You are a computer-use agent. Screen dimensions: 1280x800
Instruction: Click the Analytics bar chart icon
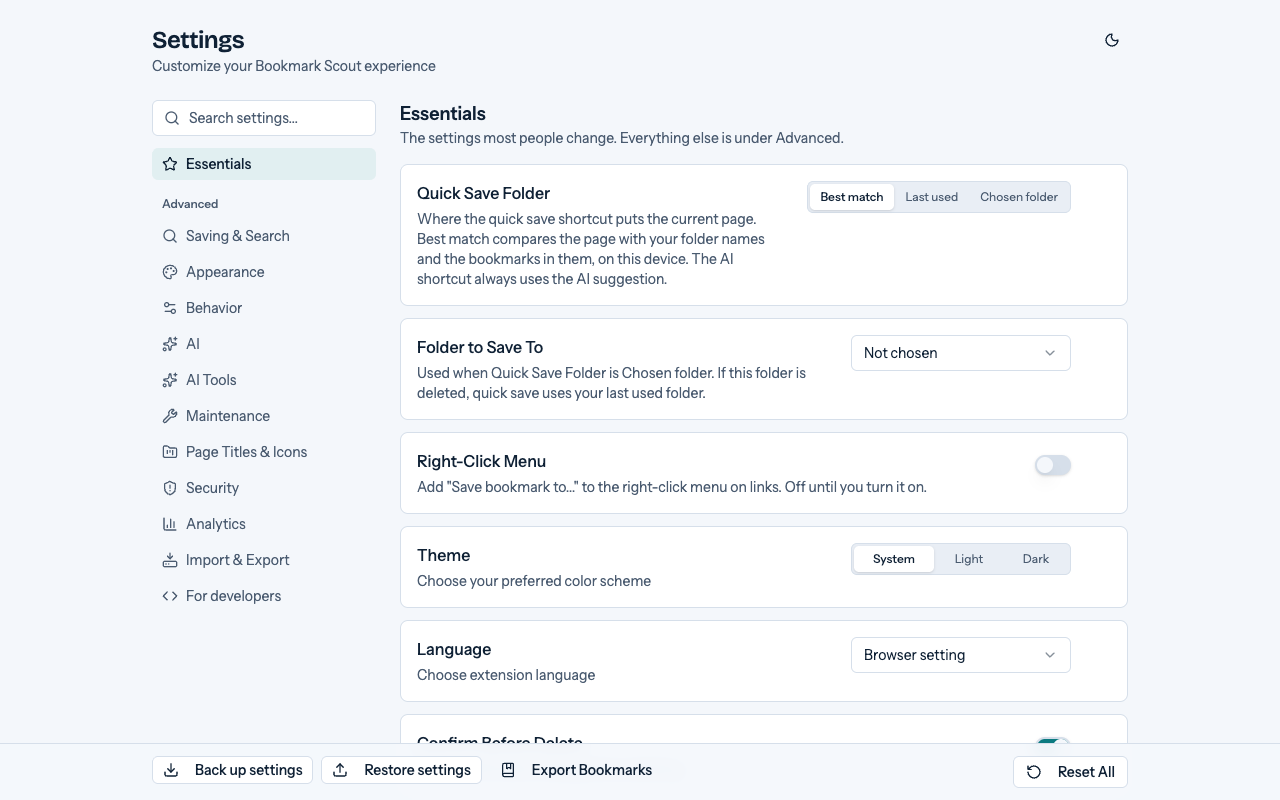(170, 524)
